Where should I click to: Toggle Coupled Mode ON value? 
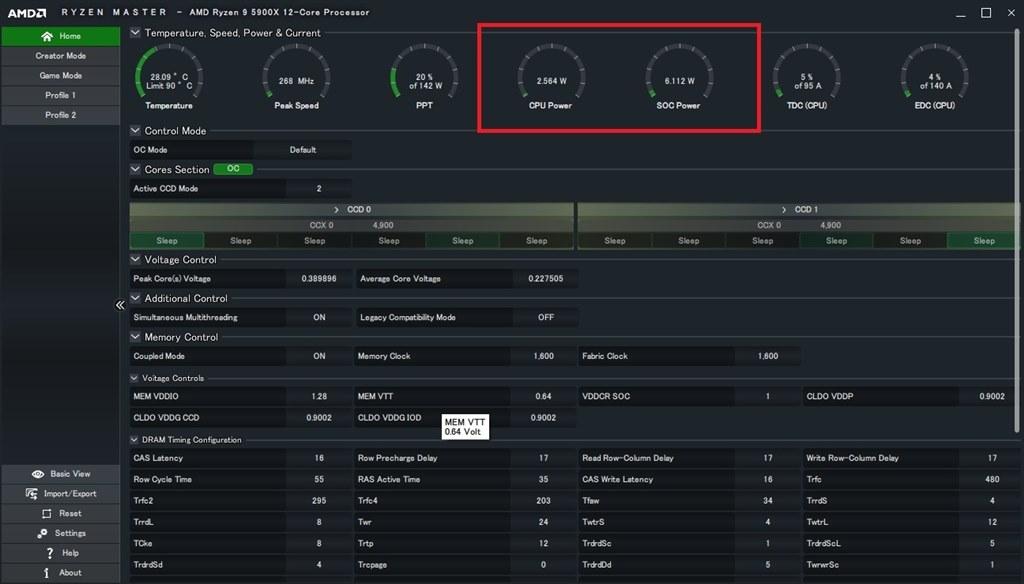pyautogui.click(x=319, y=356)
